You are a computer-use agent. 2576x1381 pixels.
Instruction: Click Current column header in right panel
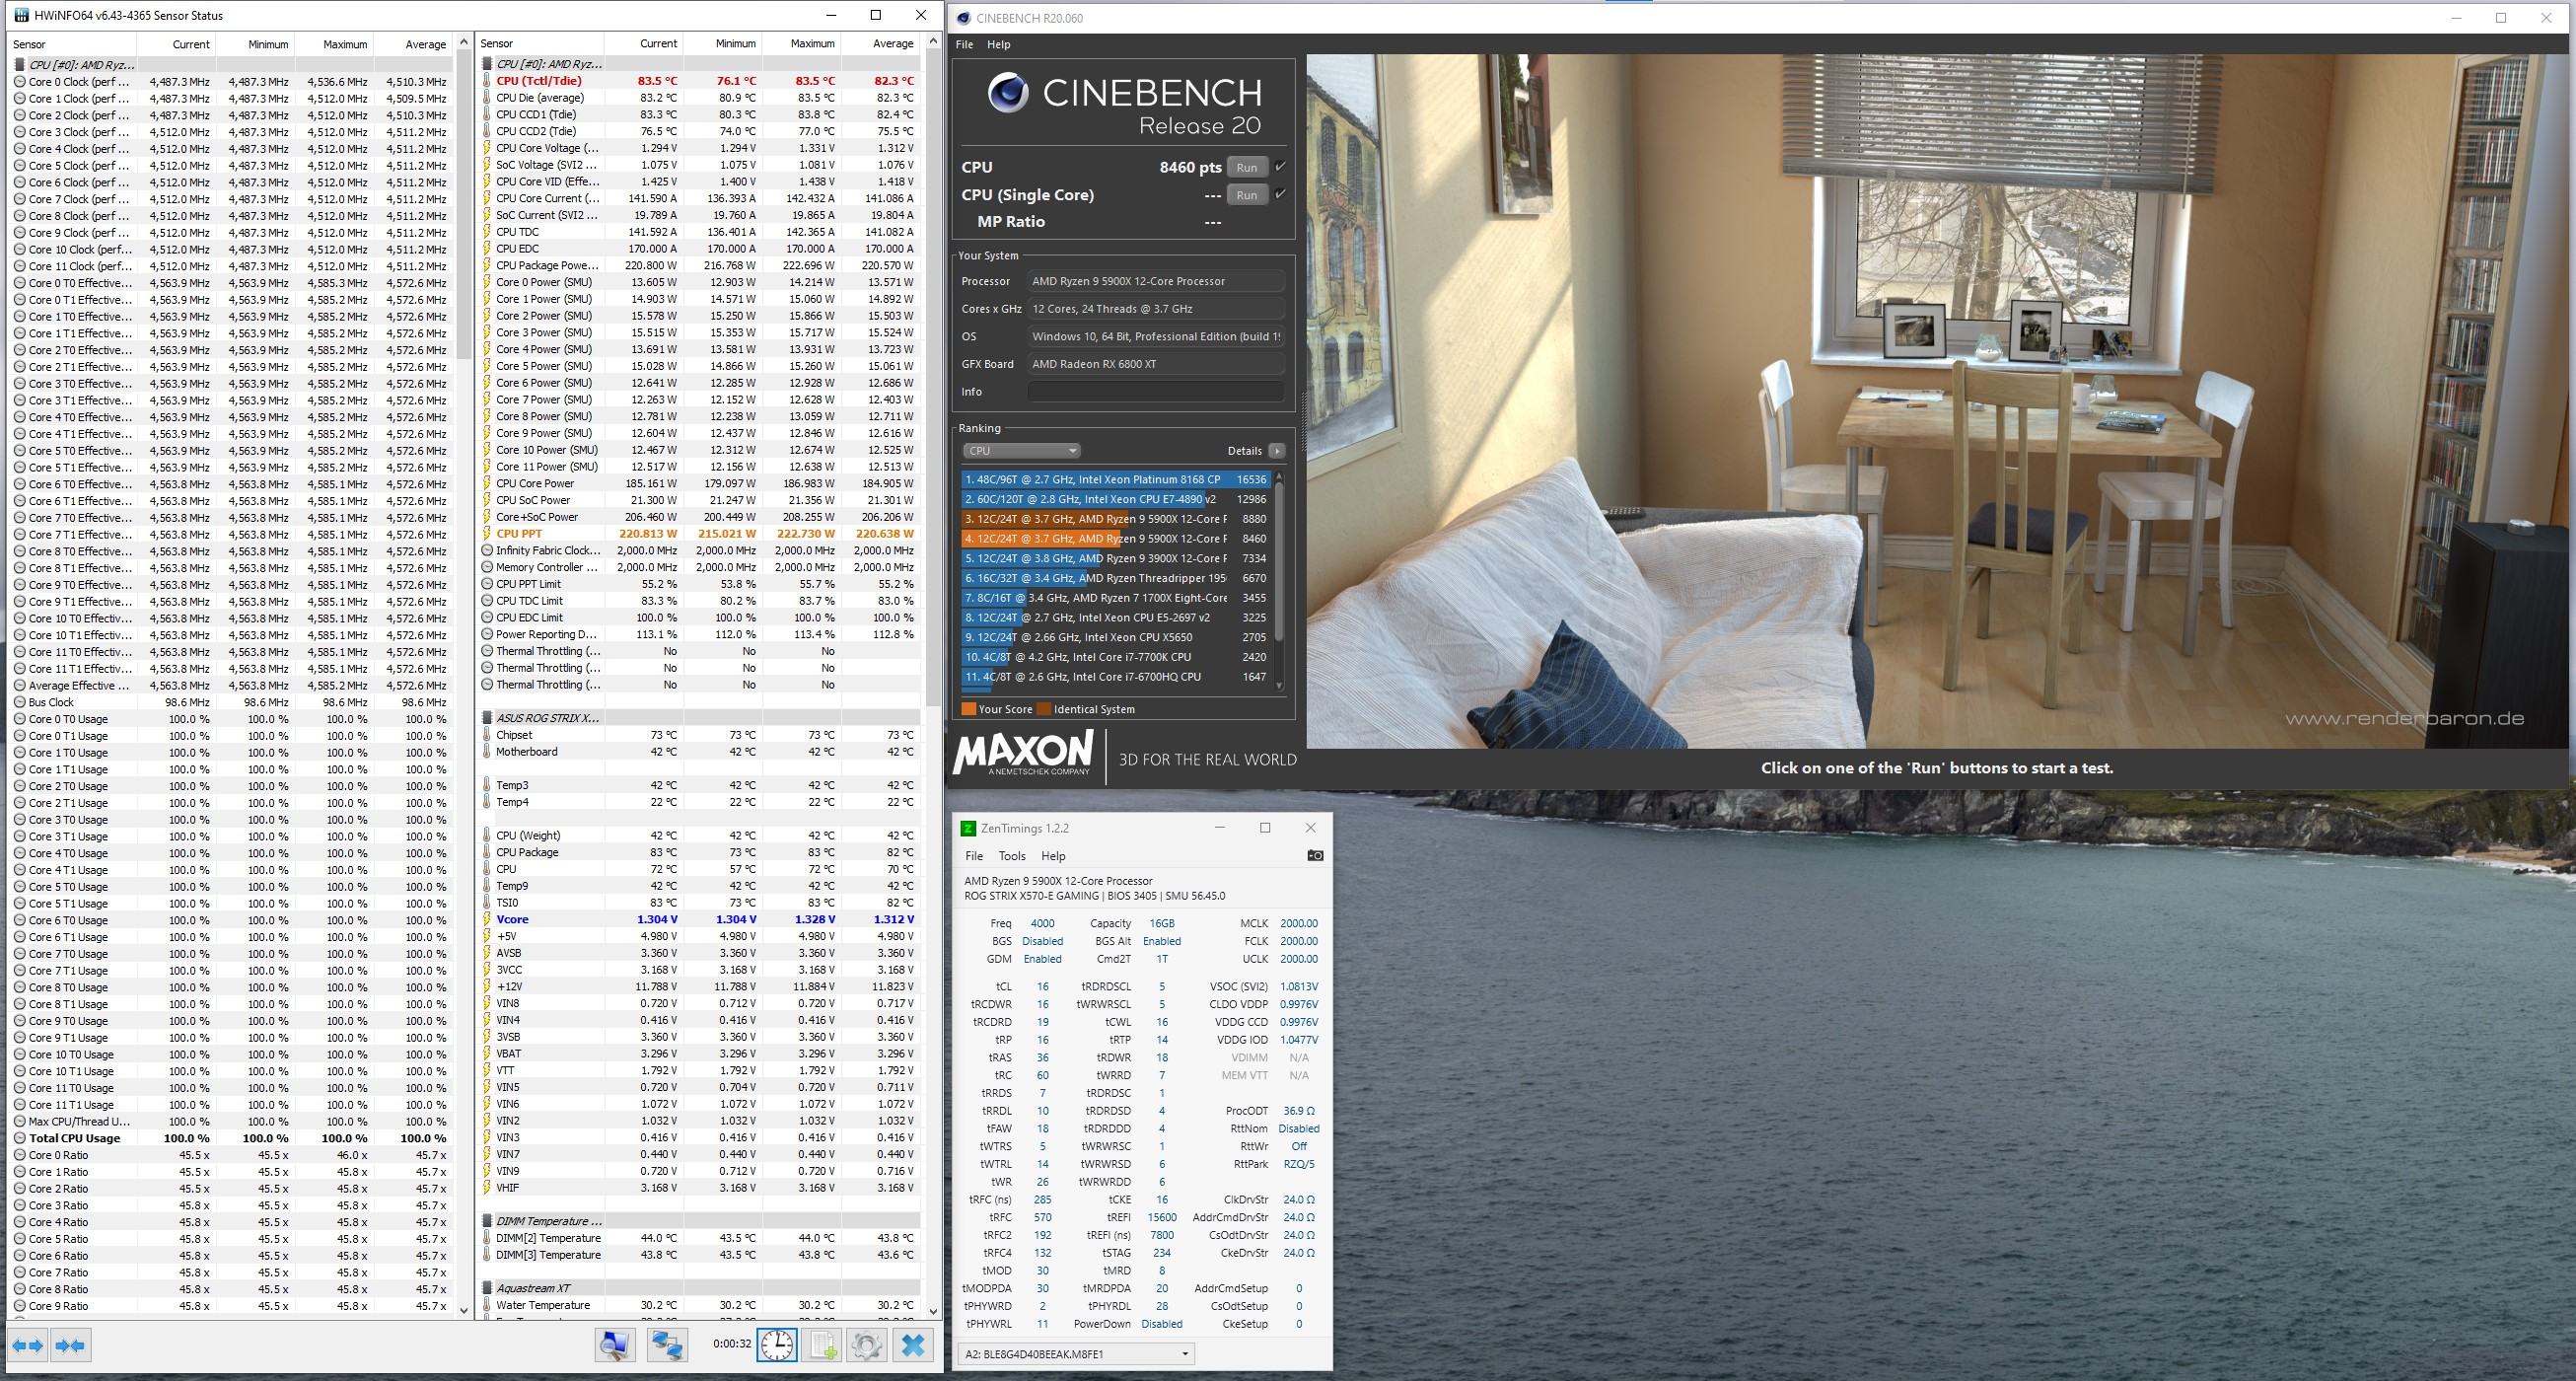pyautogui.click(x=645, y=44)
